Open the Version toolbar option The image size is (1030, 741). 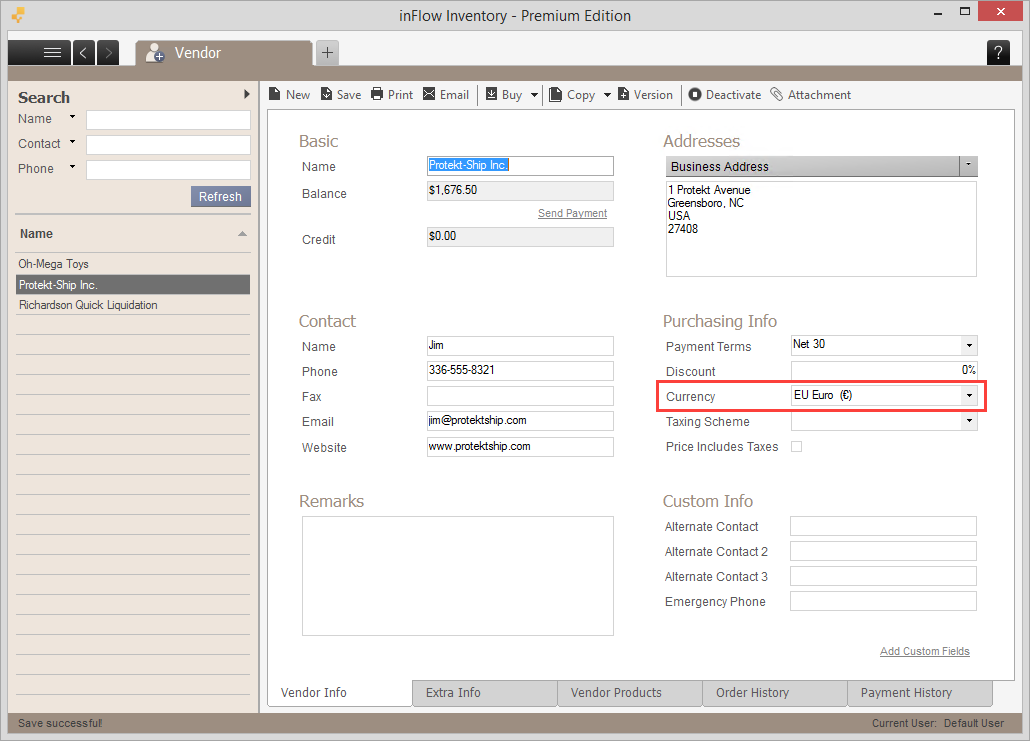point(645,95)
